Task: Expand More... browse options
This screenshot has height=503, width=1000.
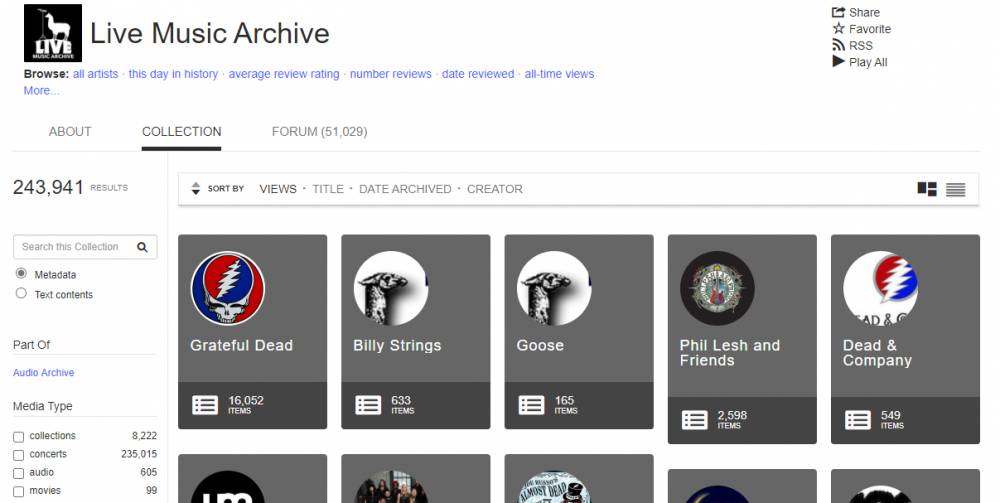Action: 41,91
